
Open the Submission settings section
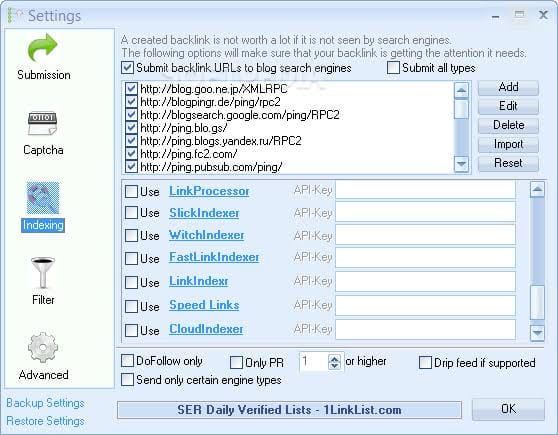tap(43, 57)
